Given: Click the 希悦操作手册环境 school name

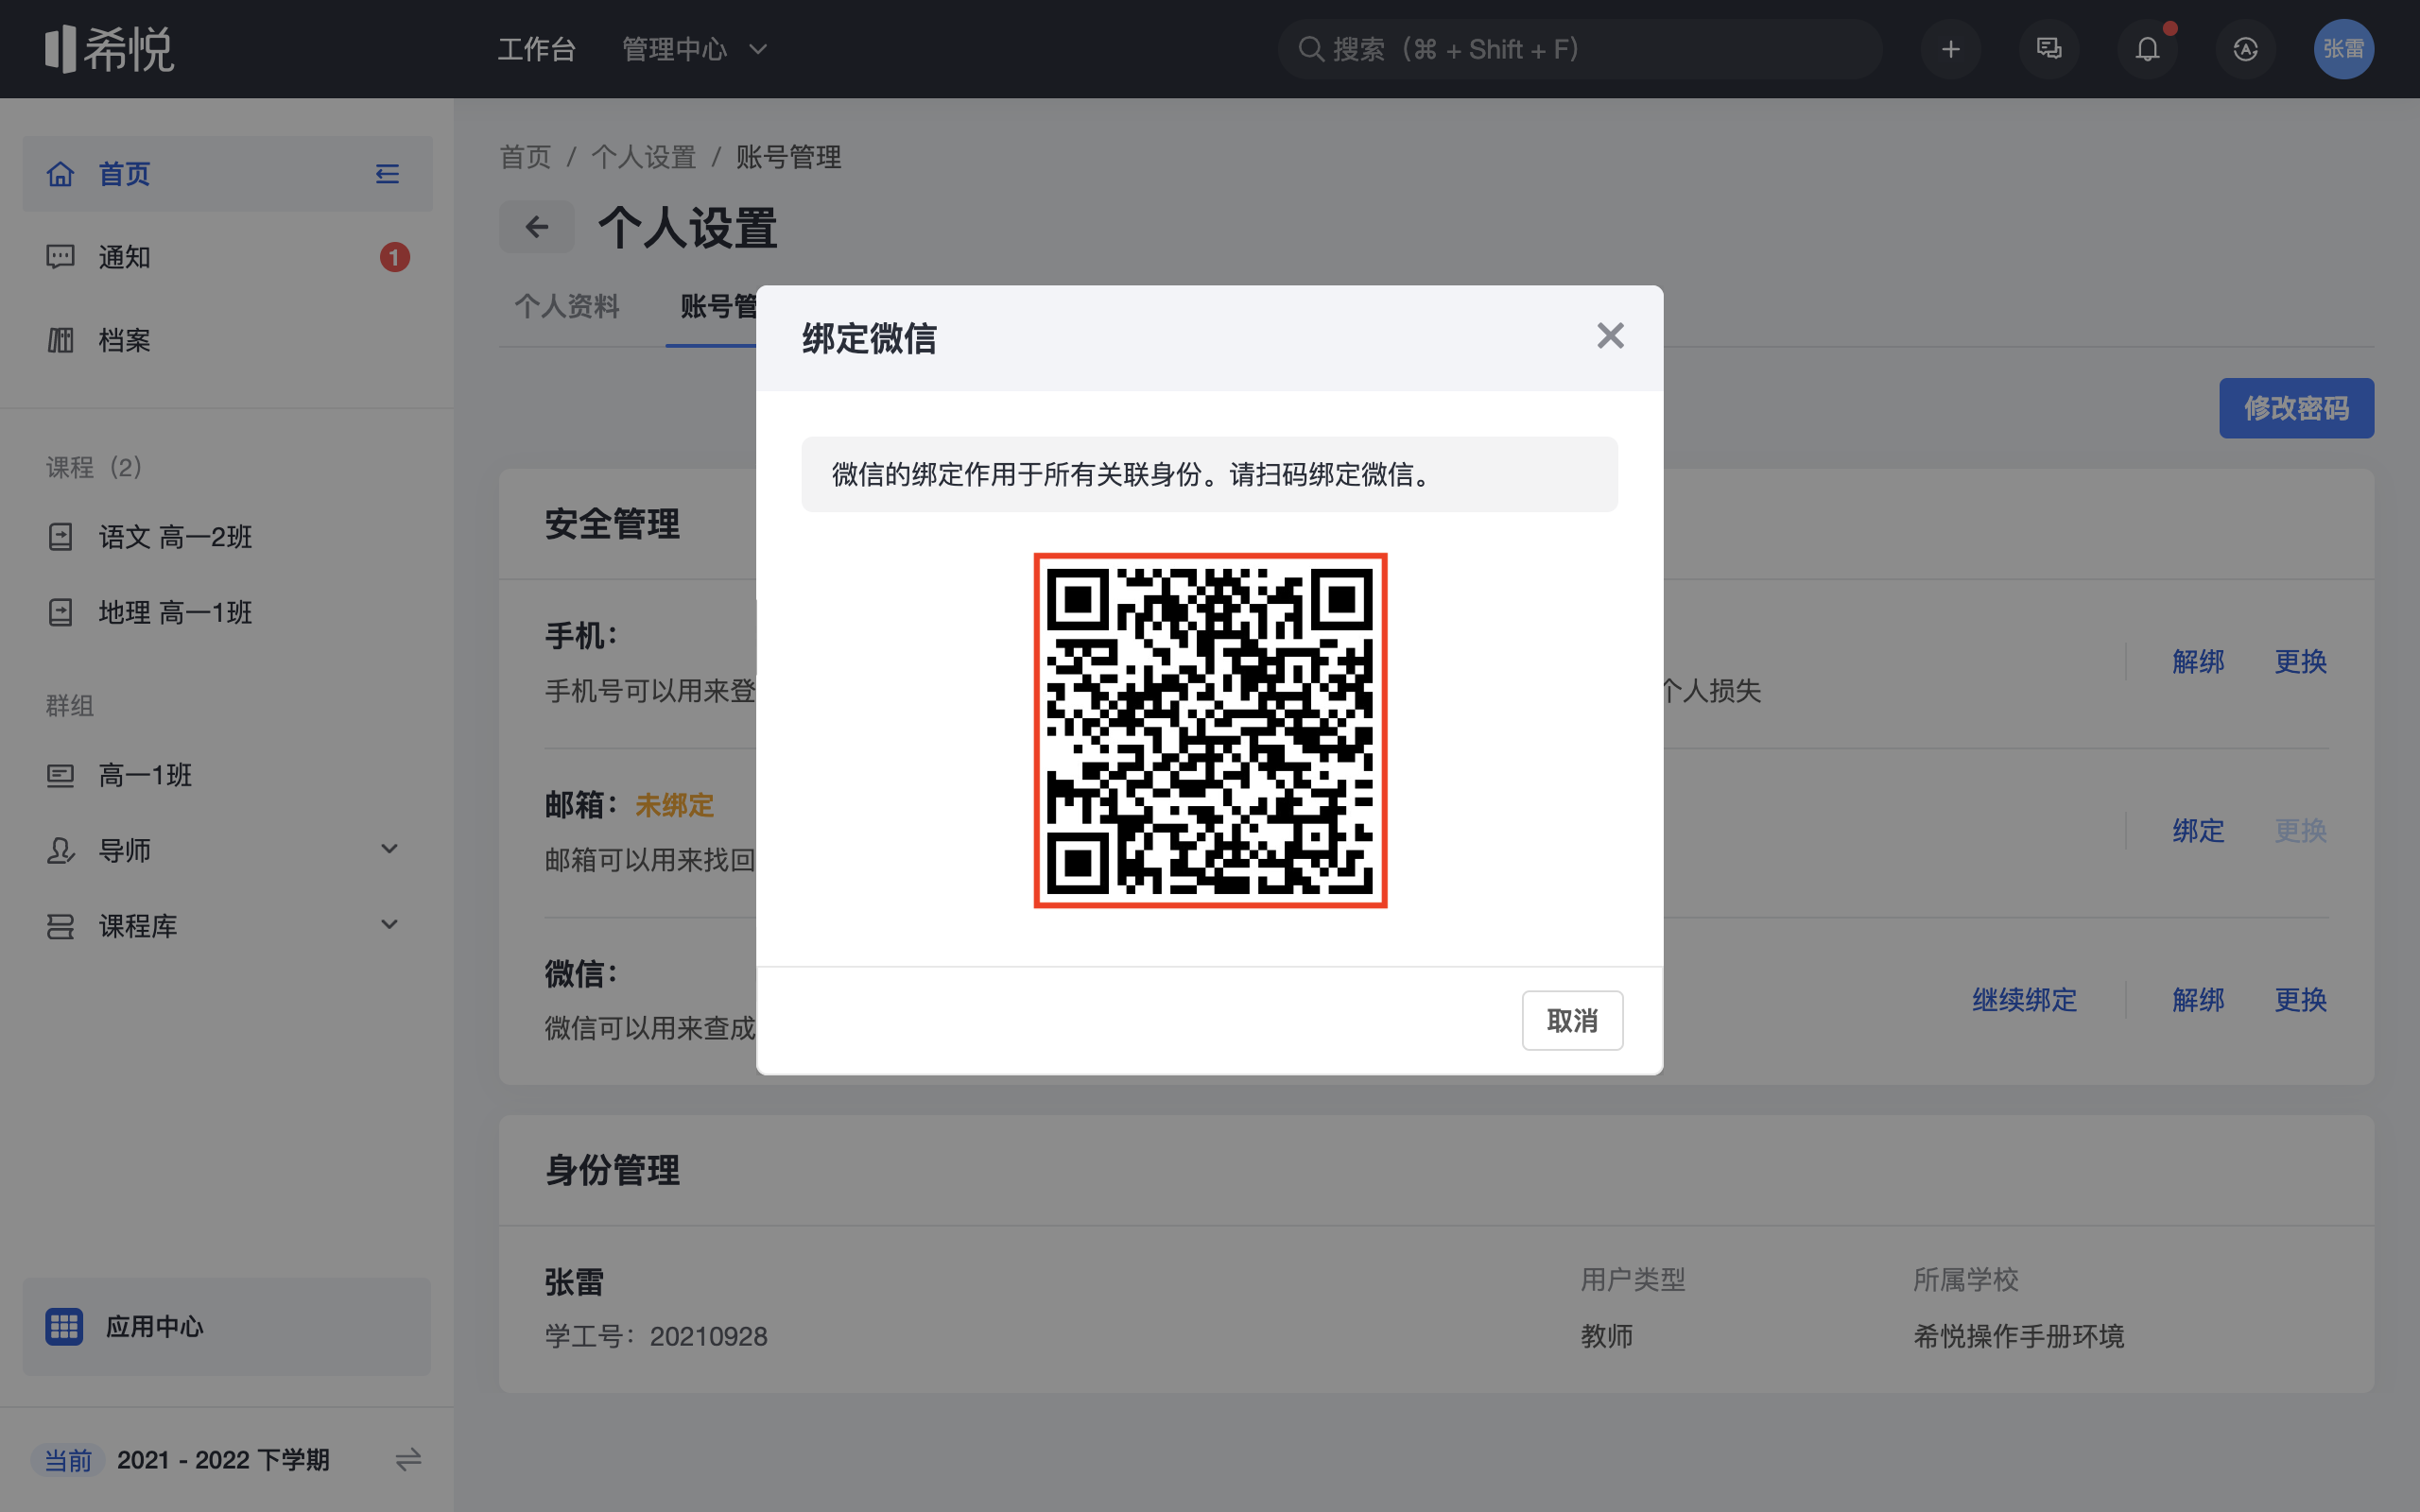Looking at the screenshot, I should point(2018,1336).
